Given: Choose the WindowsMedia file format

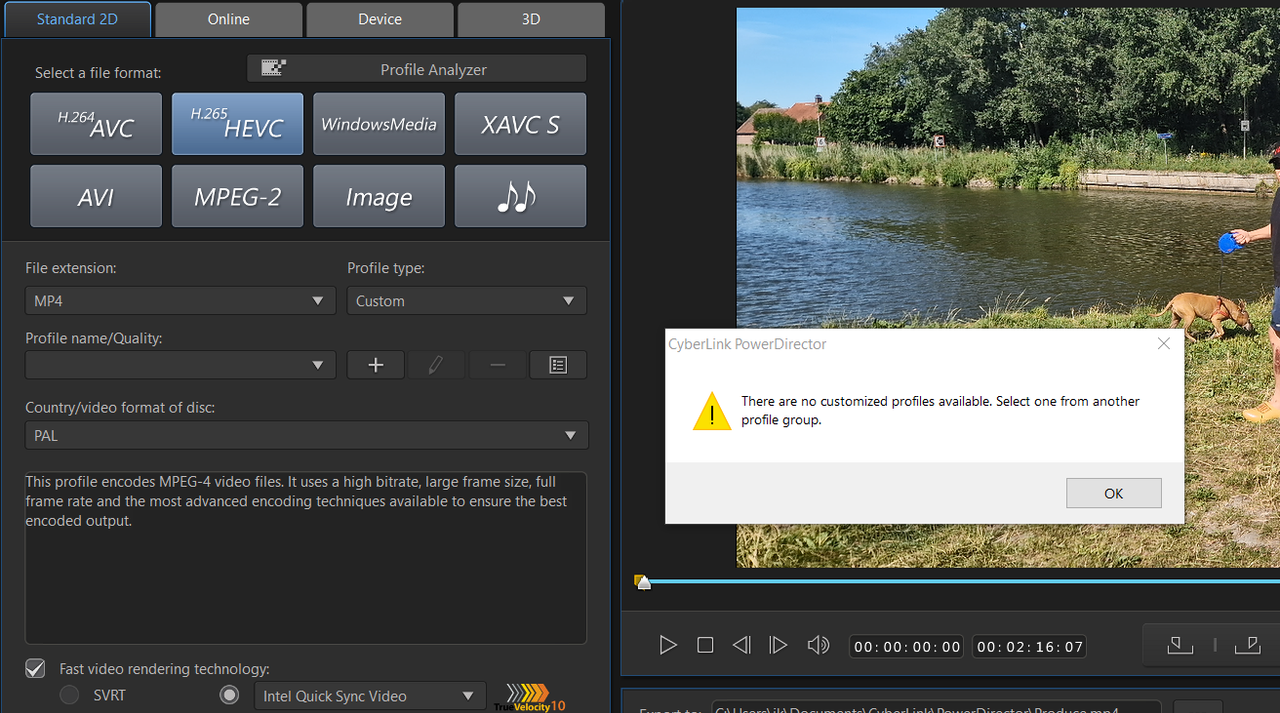Looking at the screenshot, I should click(x=379, y=124).
